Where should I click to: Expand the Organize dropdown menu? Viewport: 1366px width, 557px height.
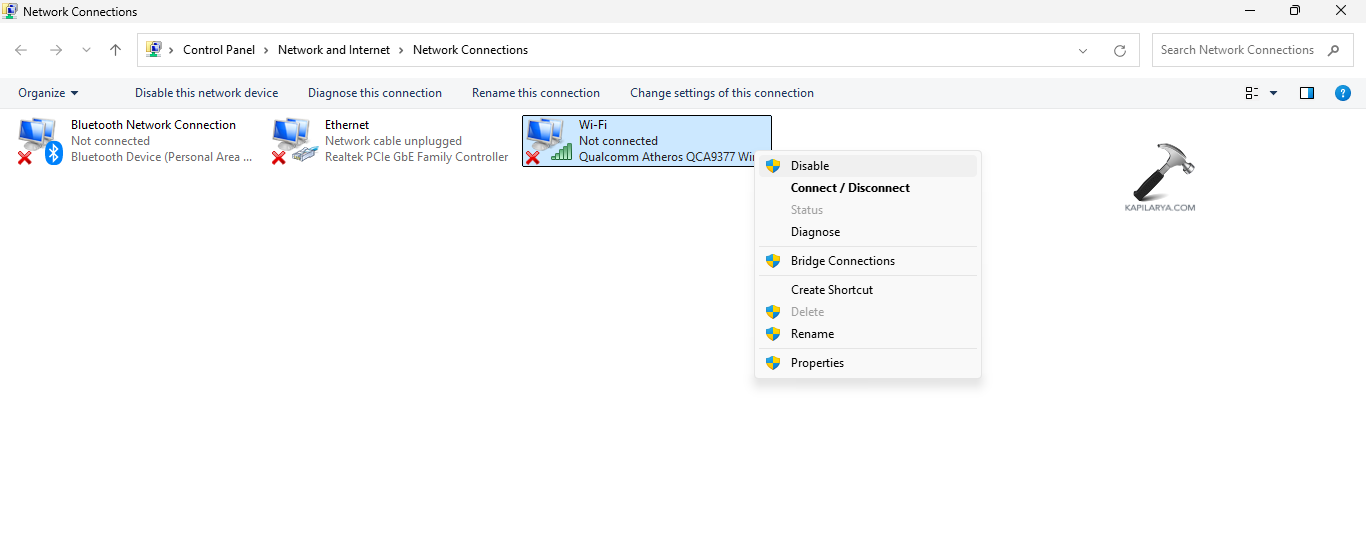[48, 93]
